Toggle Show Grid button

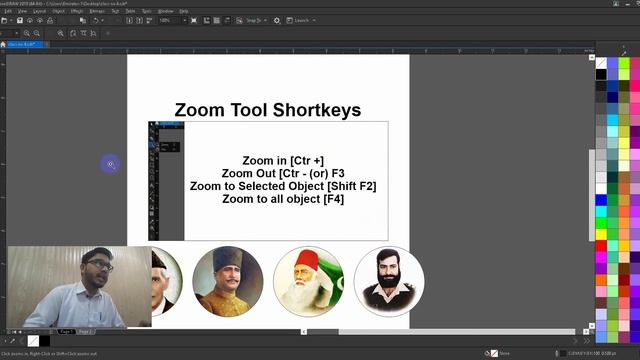[217, 20]
